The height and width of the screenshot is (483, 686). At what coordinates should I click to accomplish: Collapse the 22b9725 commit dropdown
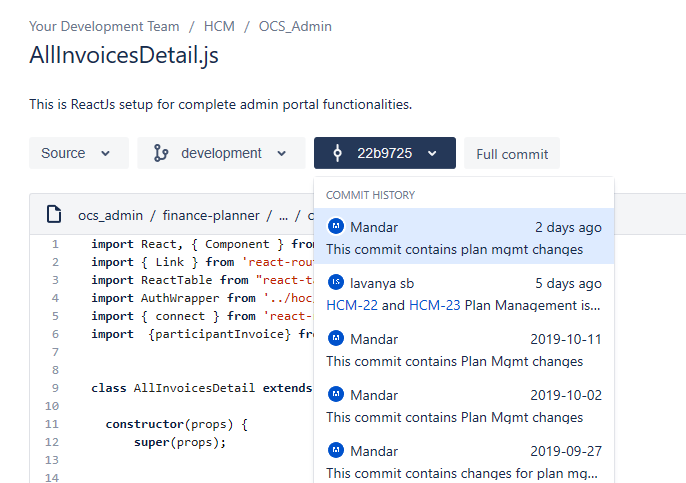click(x=385, y=153)
